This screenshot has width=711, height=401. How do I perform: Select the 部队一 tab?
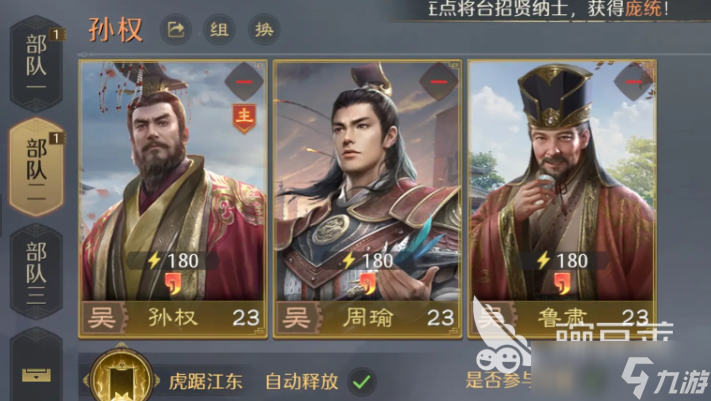[x=36, y=64]
